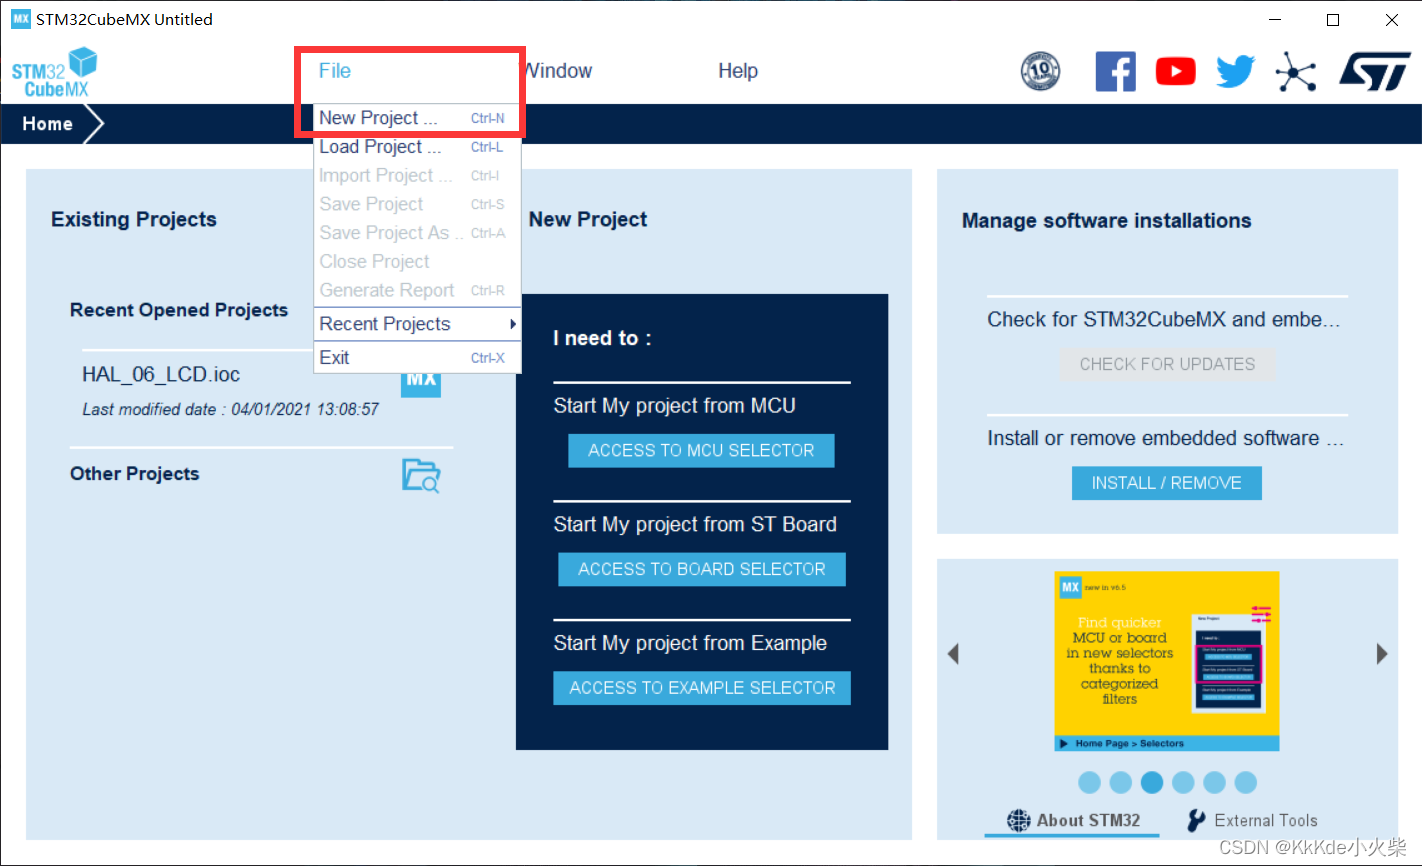Select the first banner pagination dot
The height and width of the screenshot is (866, 1422).
[1090, 782]
